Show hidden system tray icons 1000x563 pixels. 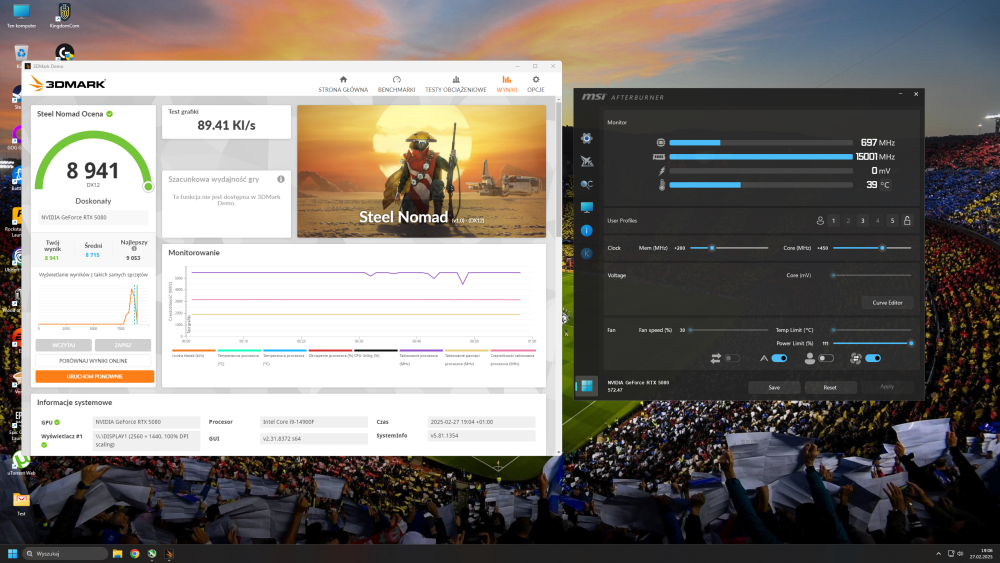(x=938, y=553)
